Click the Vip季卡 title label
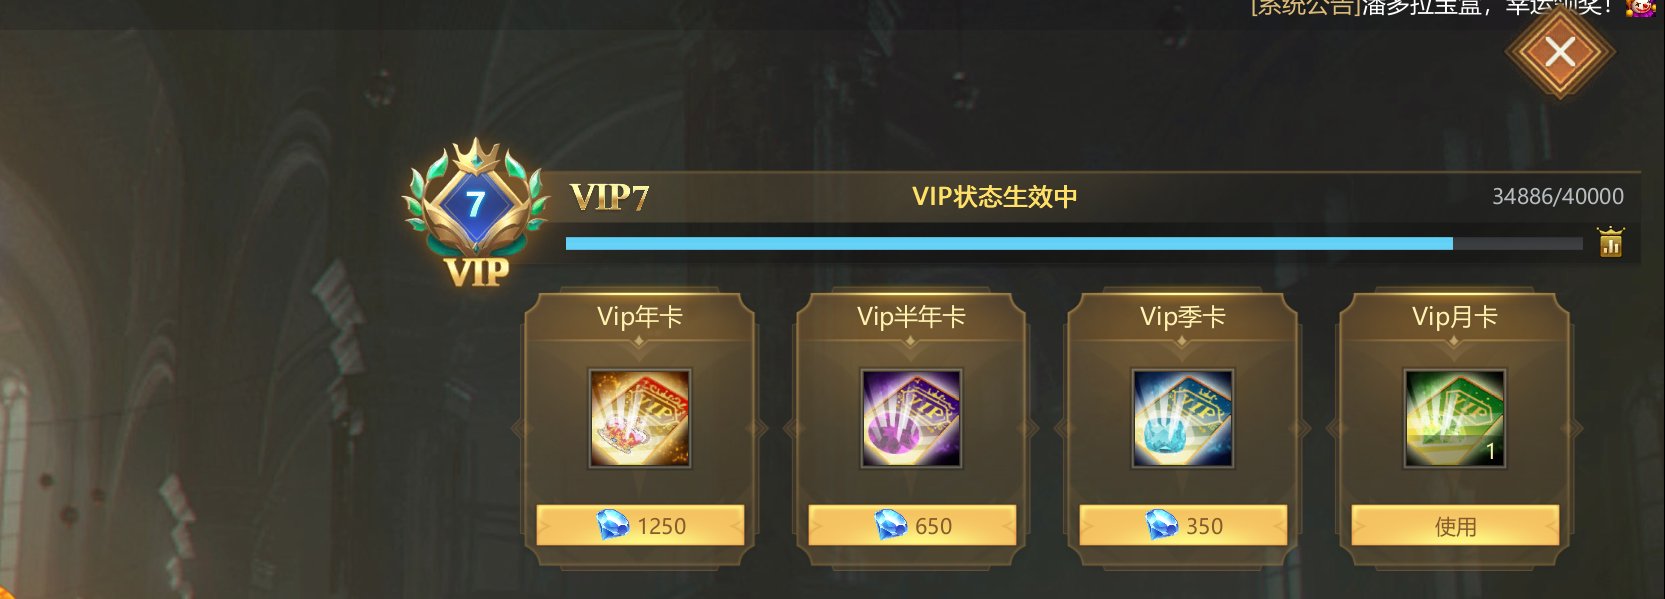The image size is (1665, 599). point(1183,317)
